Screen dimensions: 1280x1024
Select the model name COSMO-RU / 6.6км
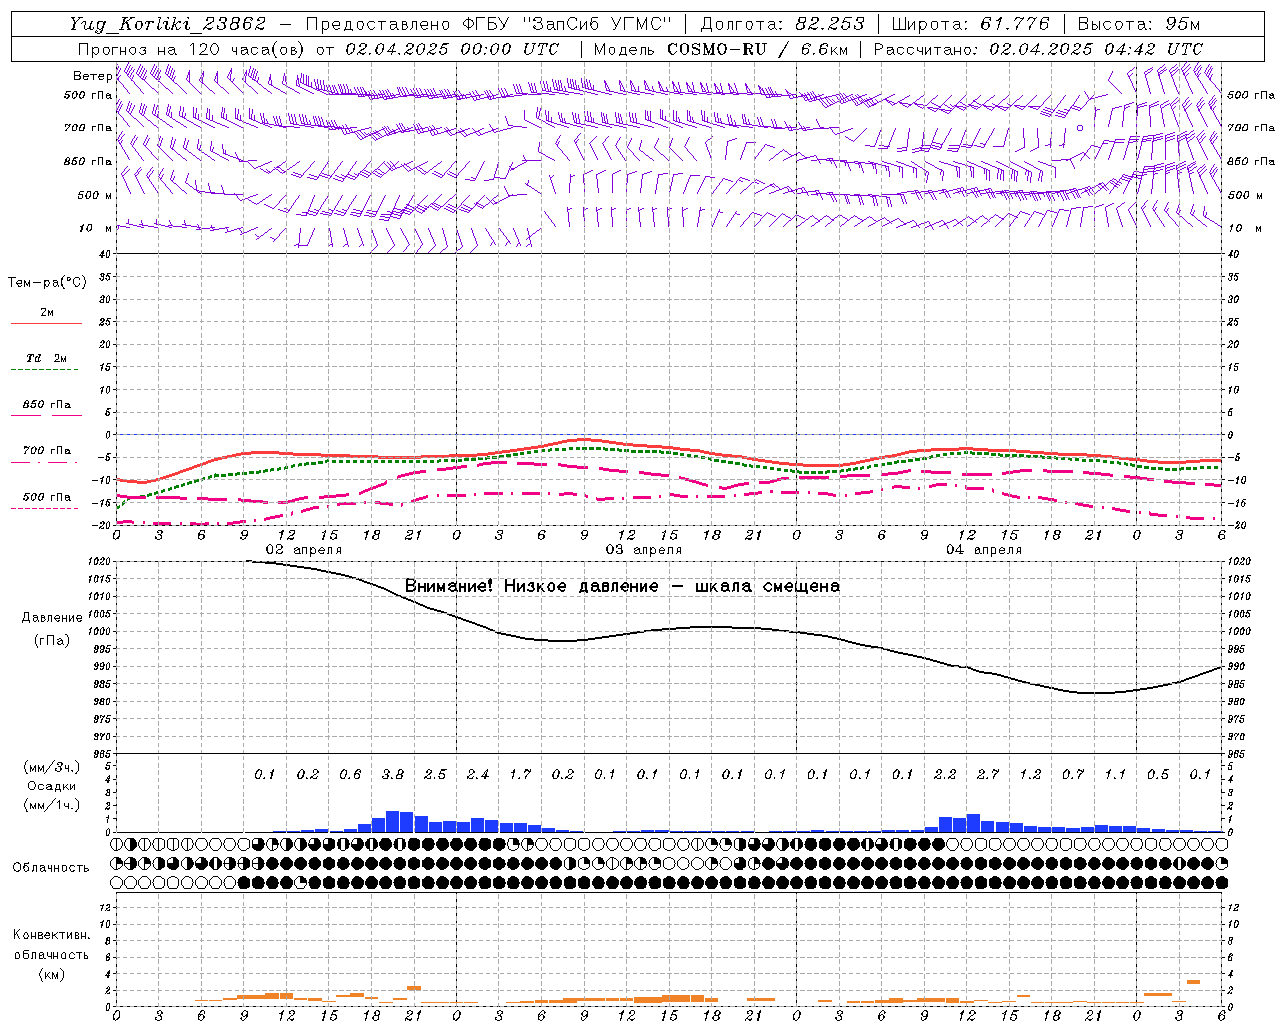[758, 49]
